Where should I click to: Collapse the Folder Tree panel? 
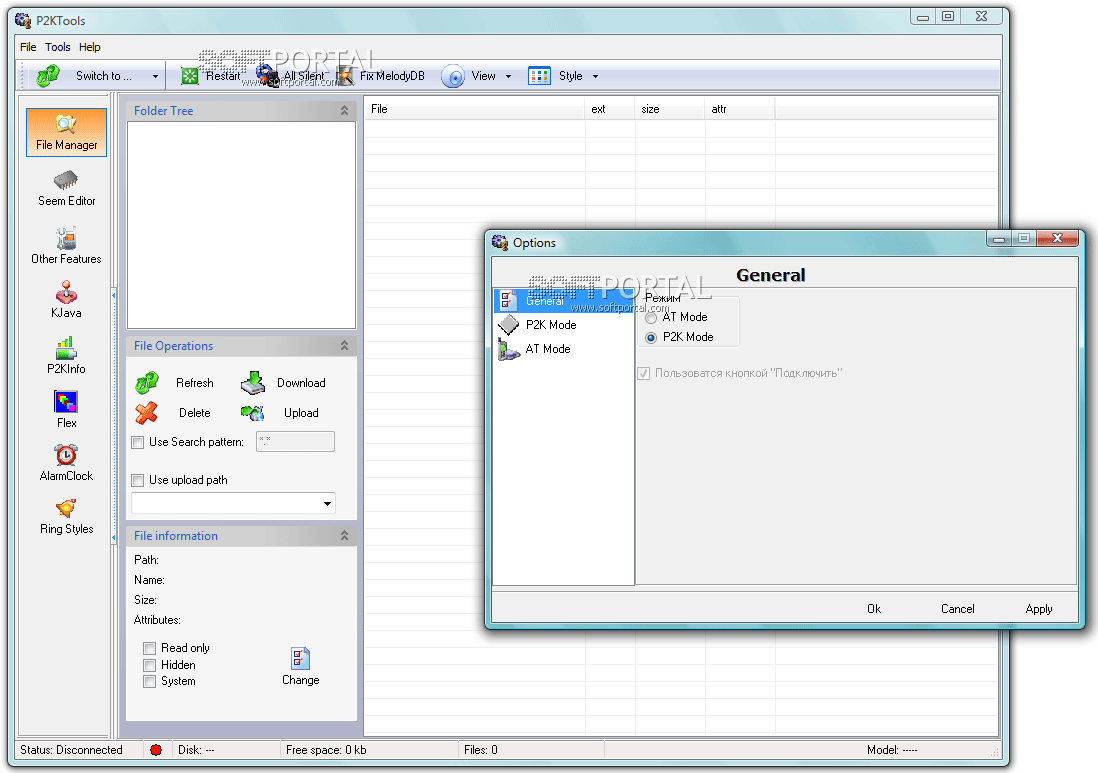point(345,111)
